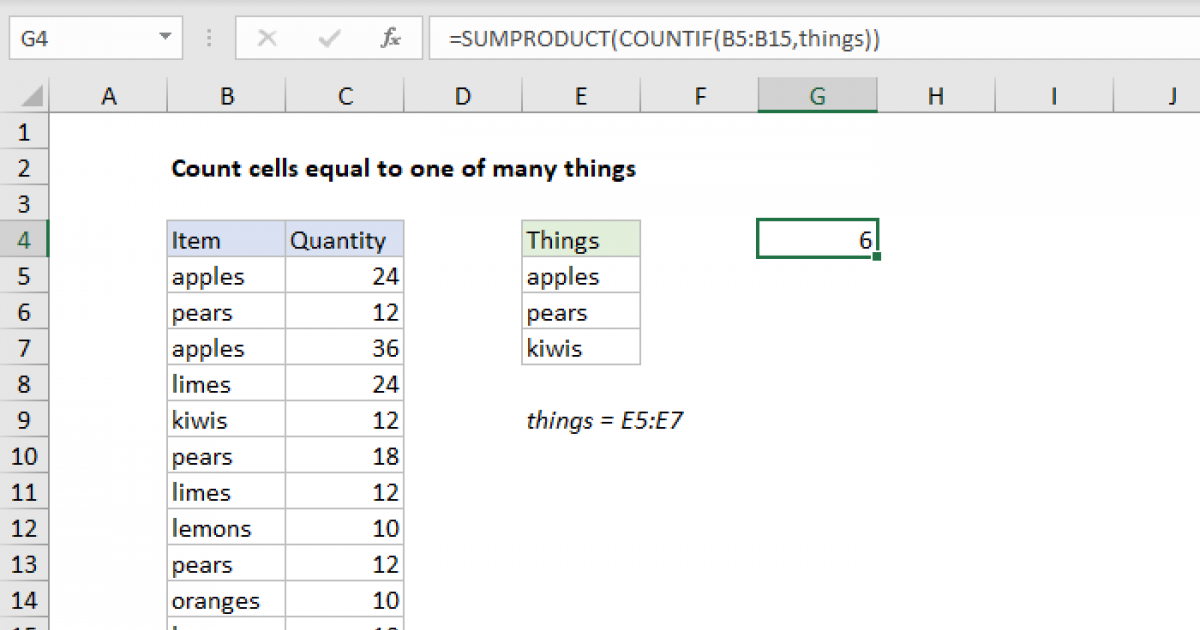Click the Select All triangle above row headers
The height and width of the screenshot is (630, 1200).
click(30, 95)
